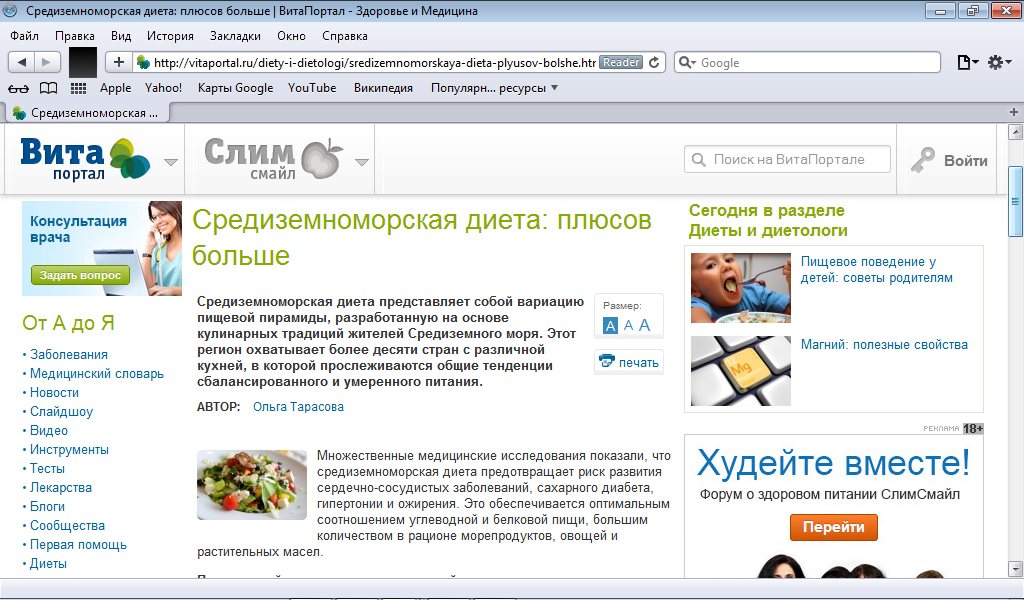Screen dimensions: 1024x600
Task: Open Первая помощь link
Action: tap(78, 544)
